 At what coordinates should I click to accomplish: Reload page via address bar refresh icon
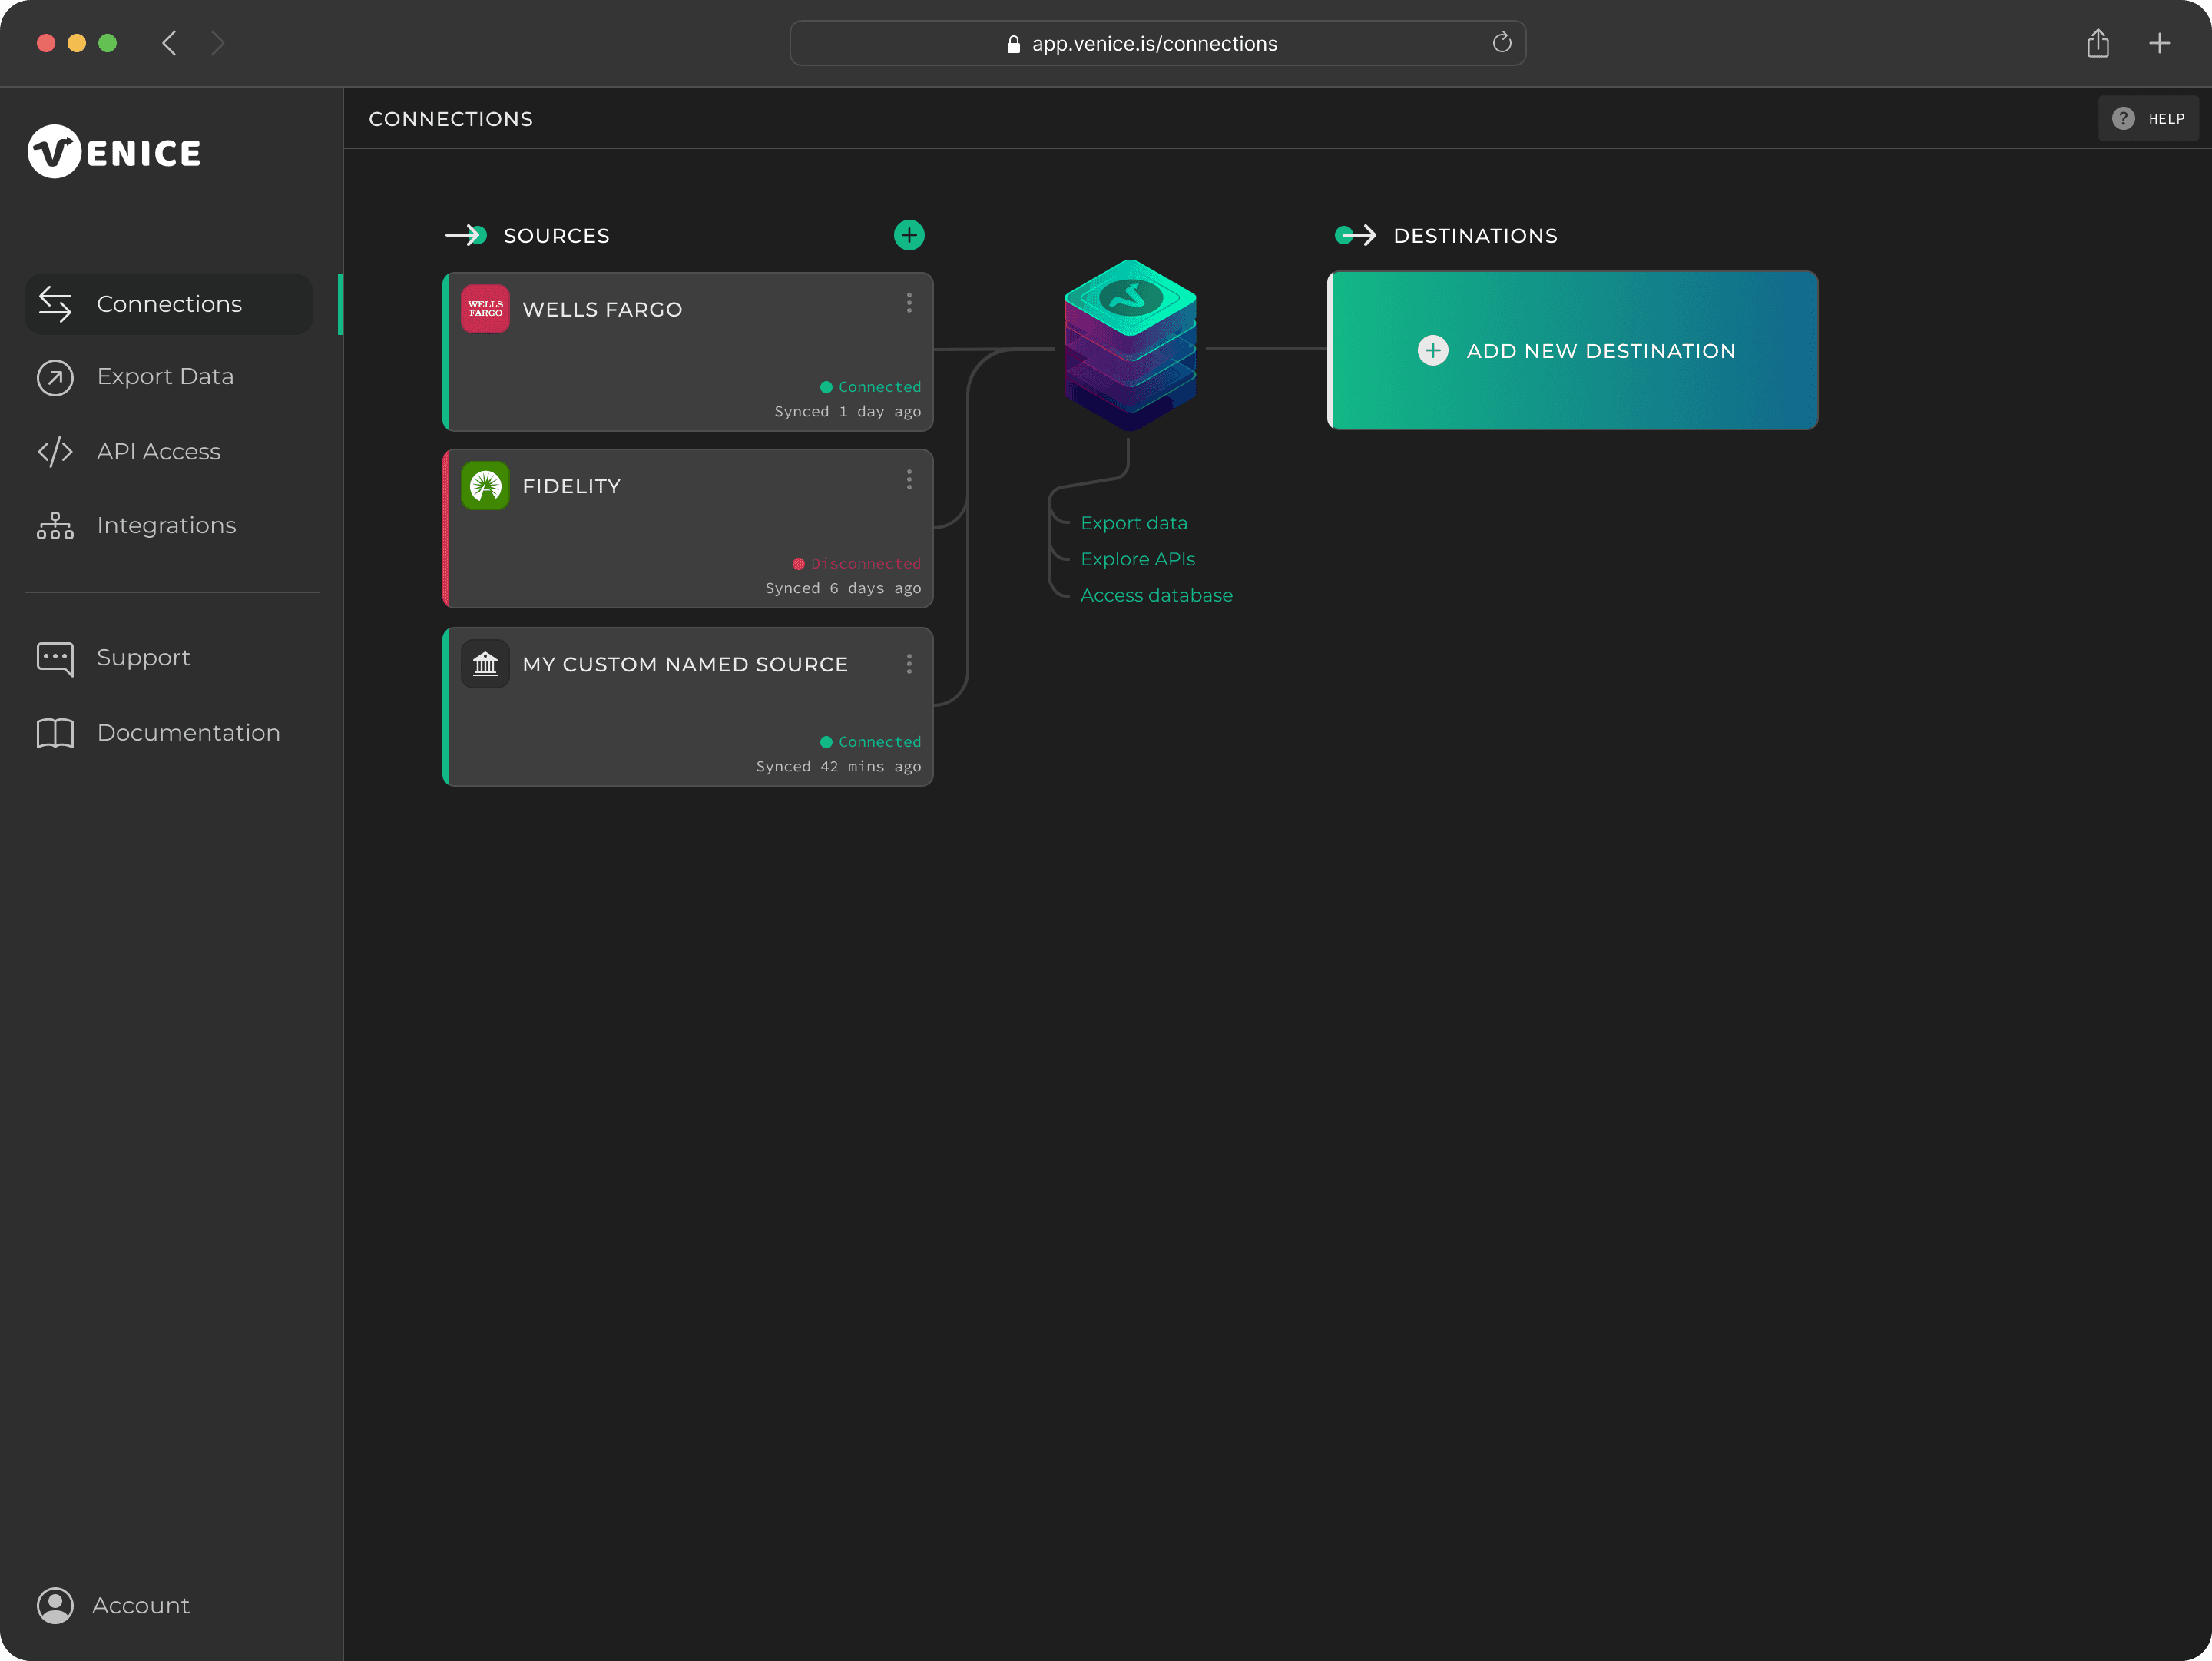tap(1501, 43)
